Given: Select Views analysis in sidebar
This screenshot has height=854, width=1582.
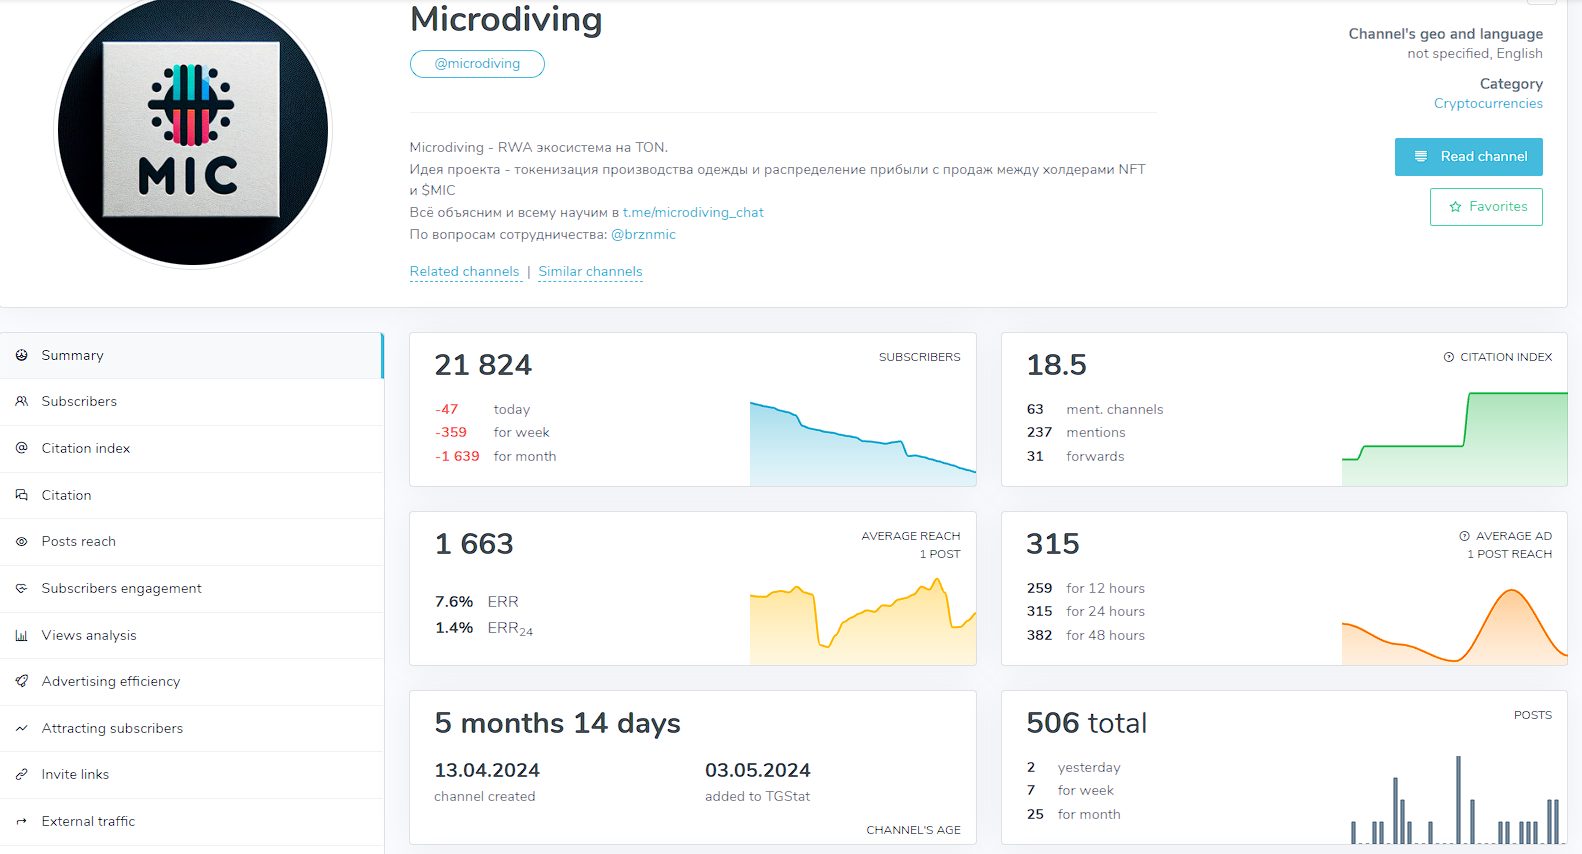Looking at the screenshot, I should [x=191, y=635].
